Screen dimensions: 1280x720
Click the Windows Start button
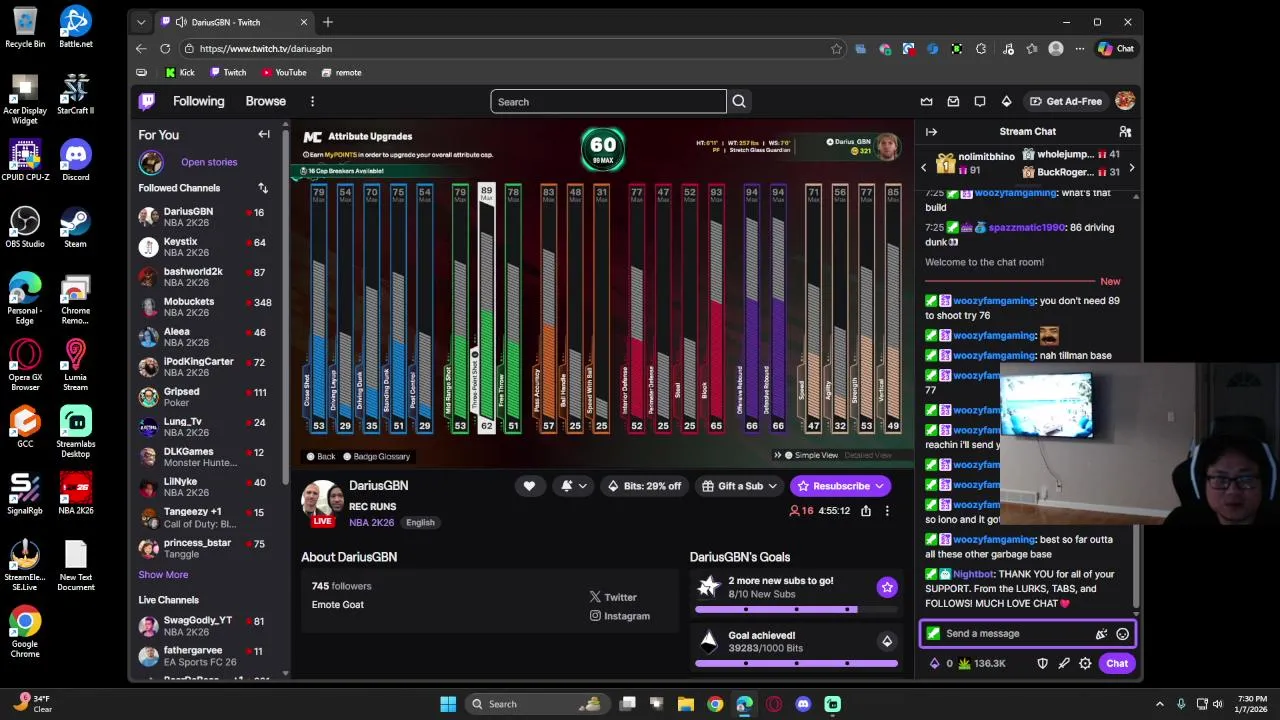(x=448, y=704)
